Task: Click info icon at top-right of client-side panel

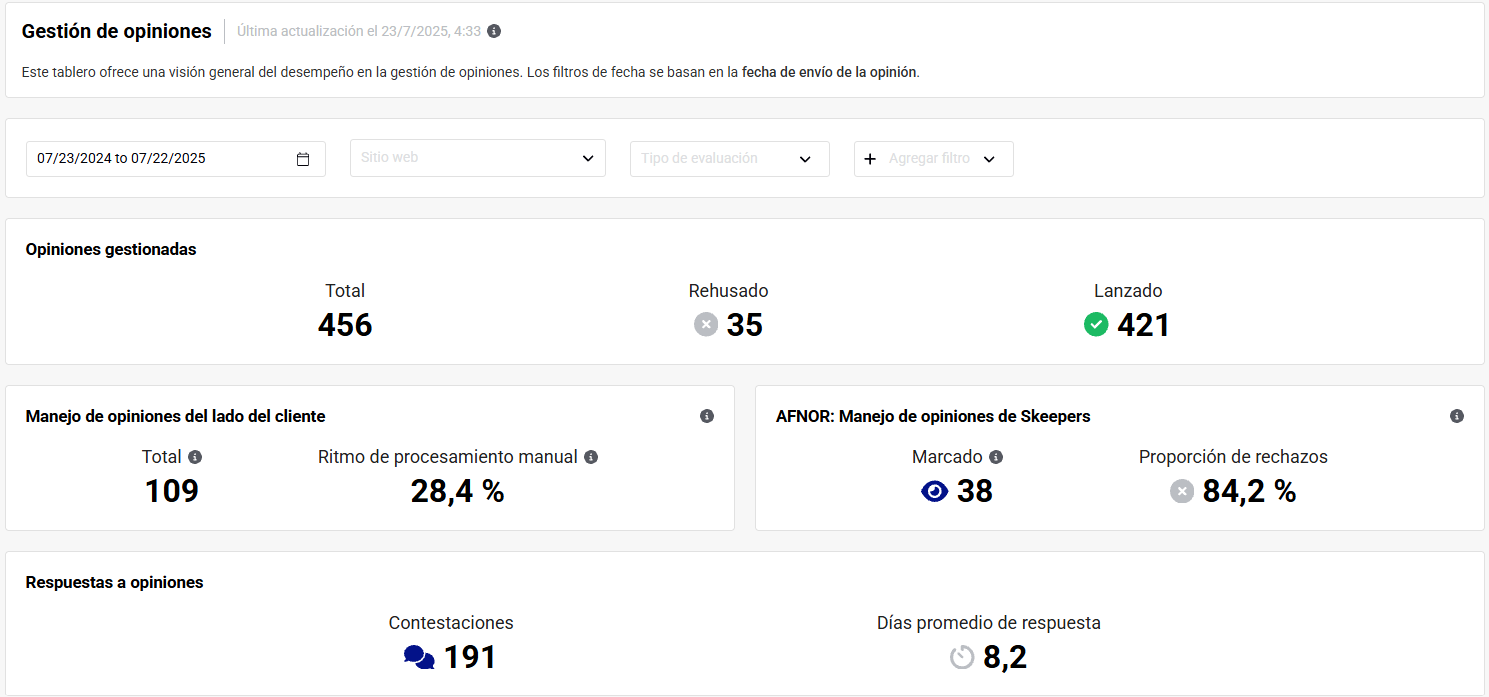Action: coord(707,416)
